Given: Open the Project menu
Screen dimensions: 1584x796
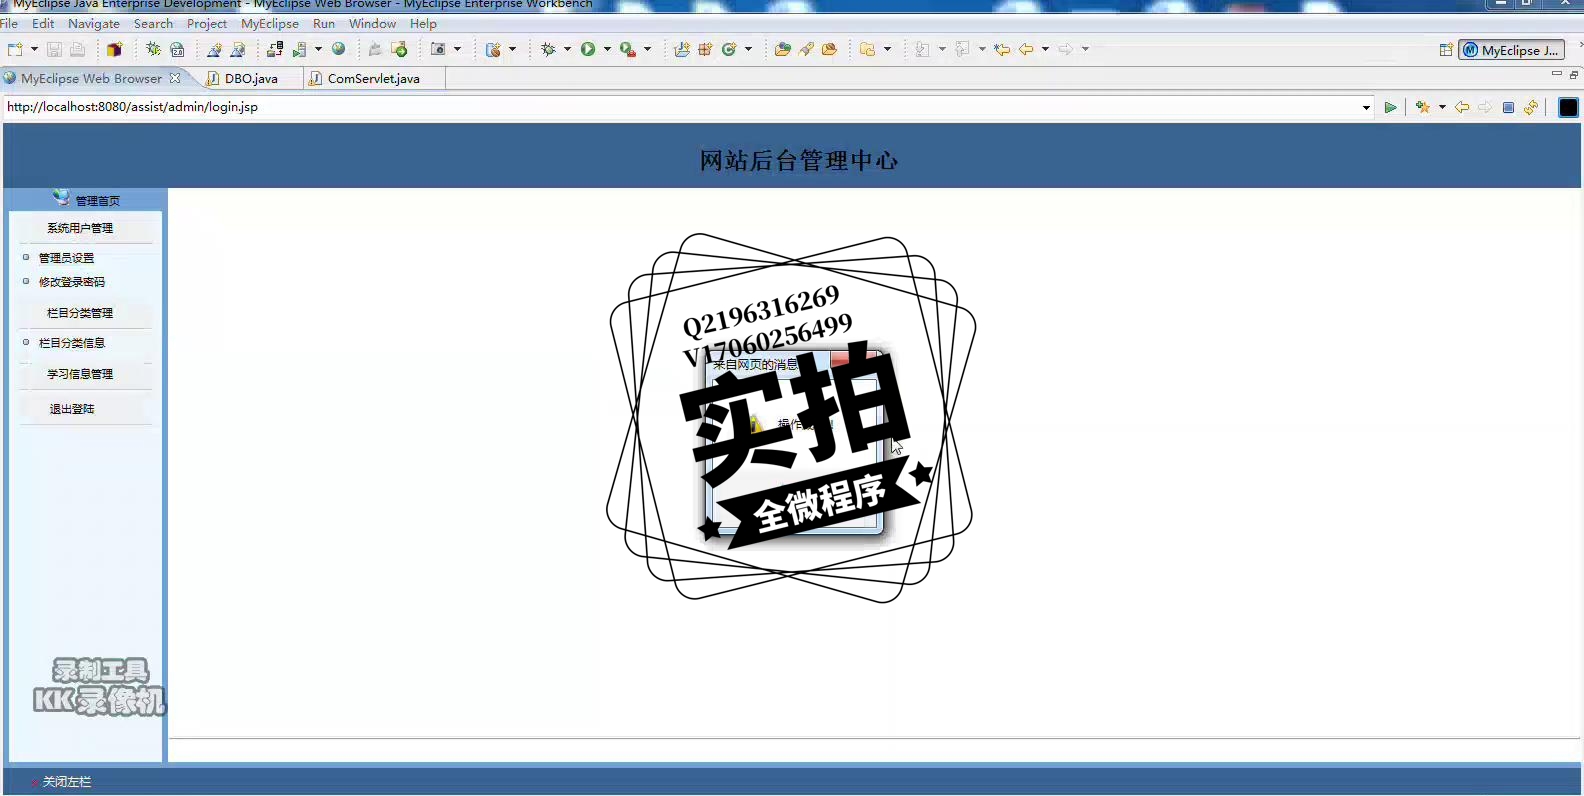Looking at the screenshot, I should (x=207, y=23).
